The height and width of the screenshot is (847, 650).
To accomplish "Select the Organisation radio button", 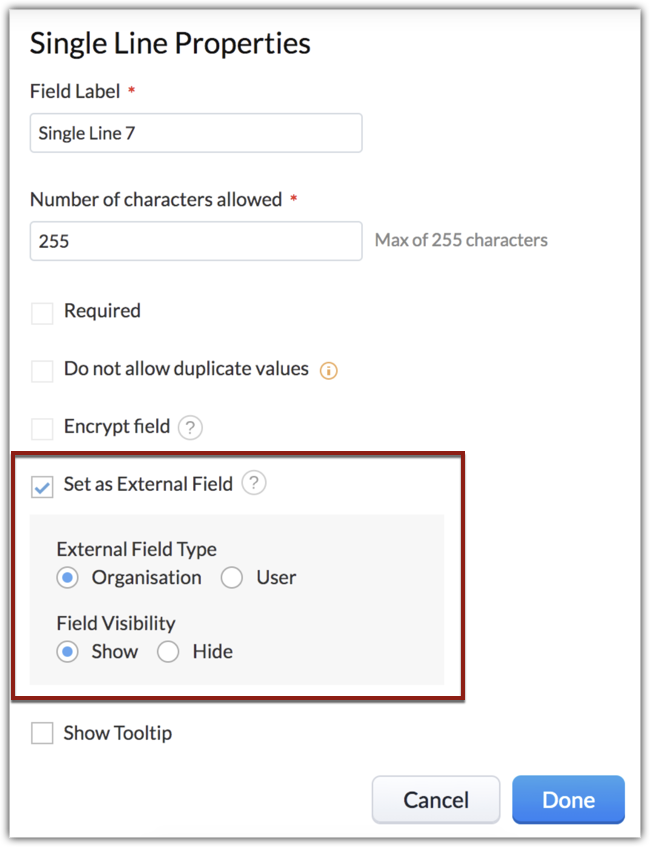I will (67, 578).
